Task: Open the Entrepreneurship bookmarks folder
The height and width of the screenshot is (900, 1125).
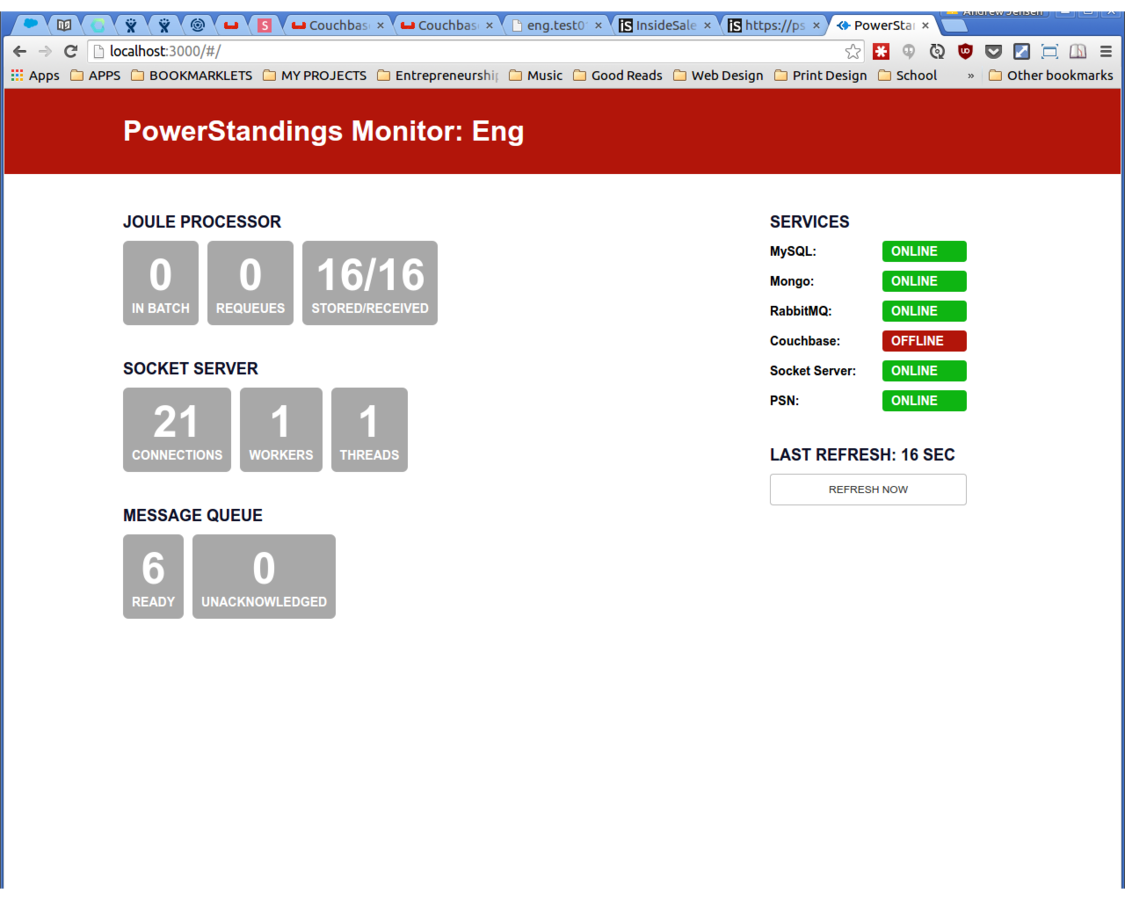Action: pos(437,75)
